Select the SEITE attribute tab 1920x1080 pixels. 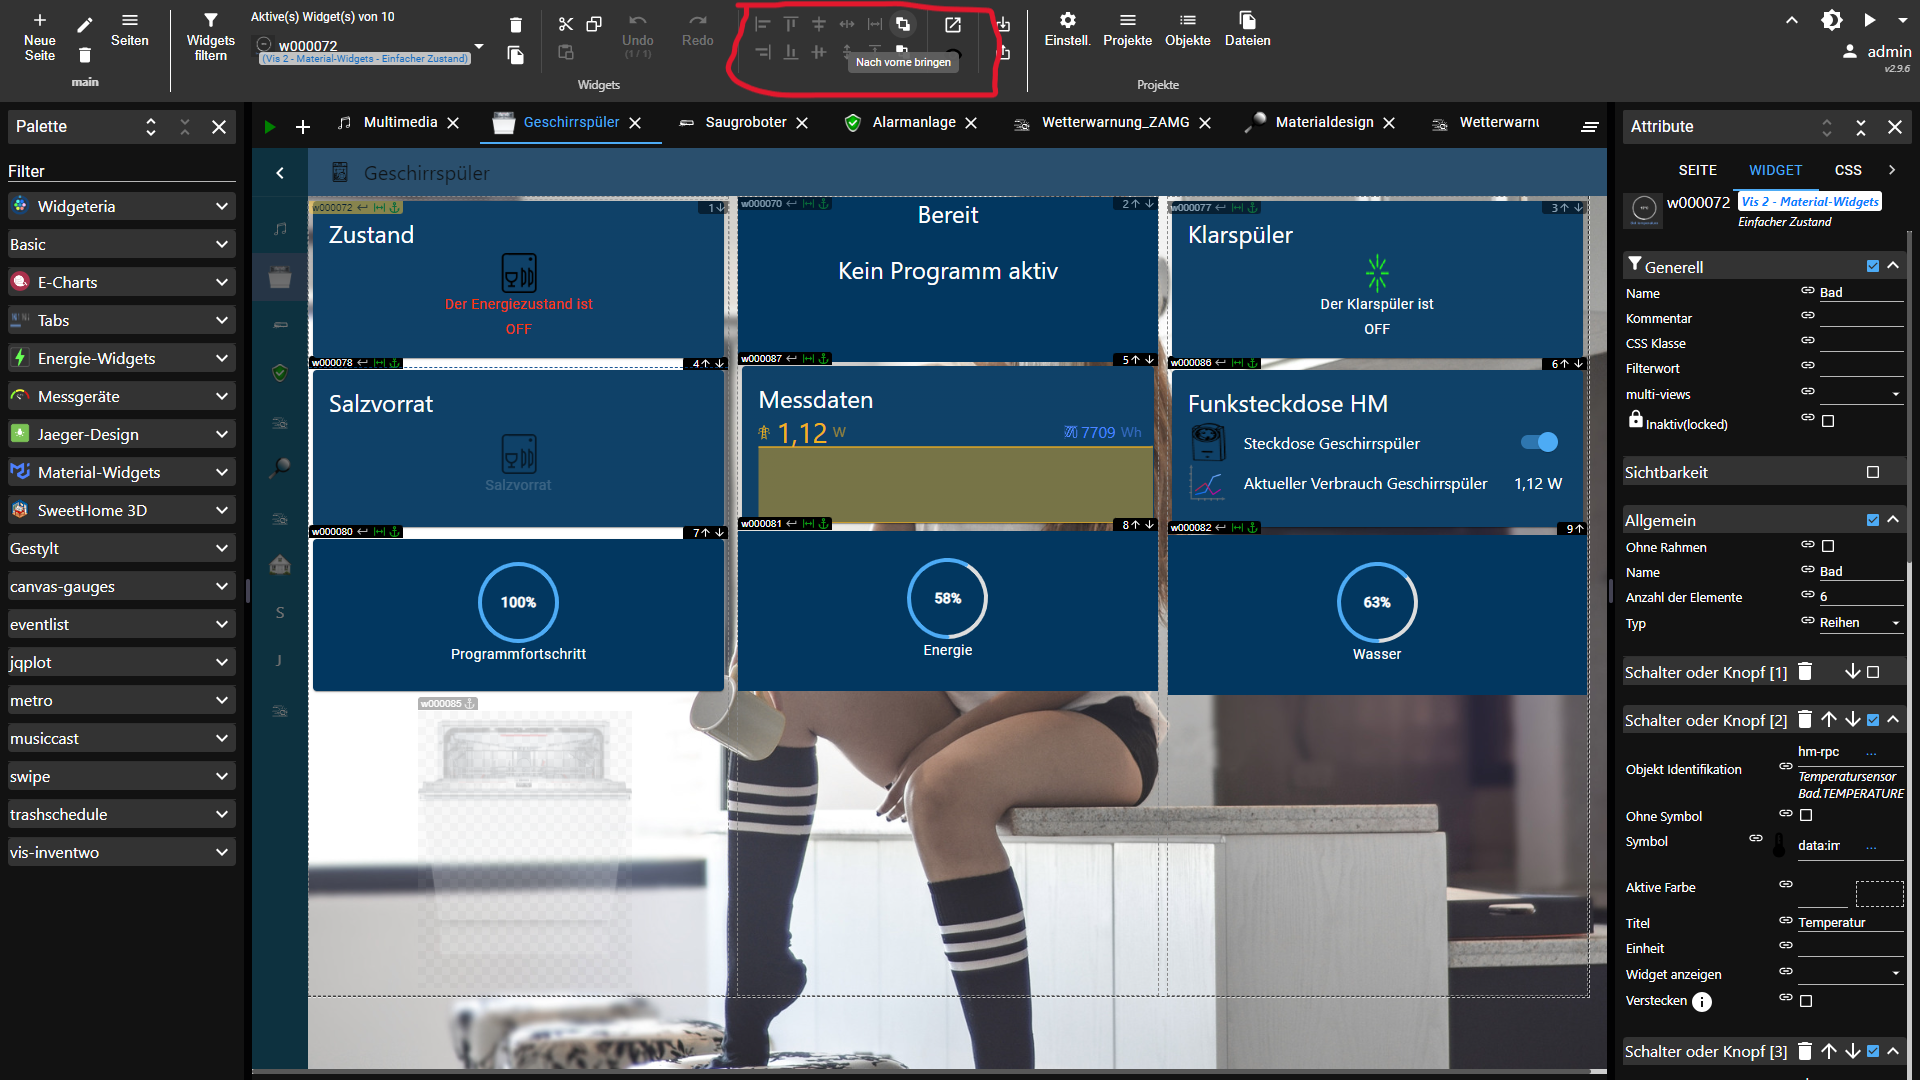(x=1697, y=170)
